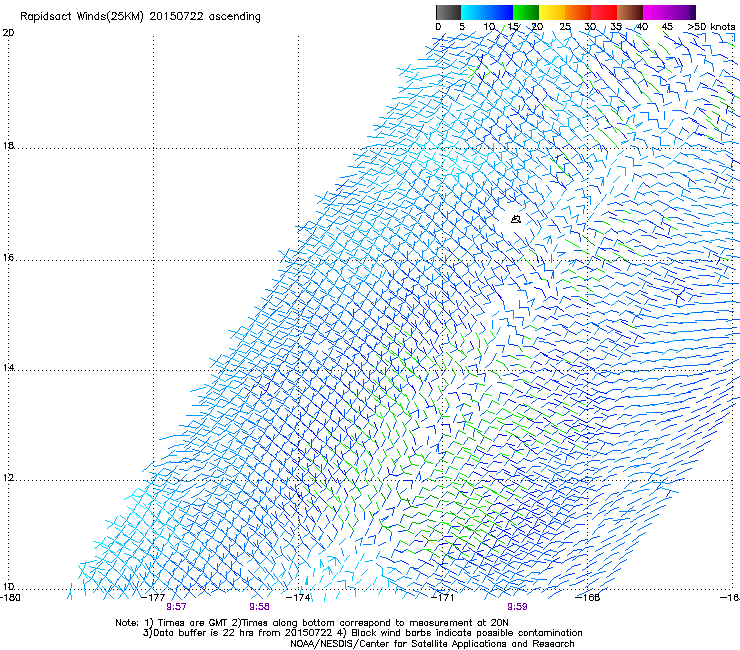740x650 pixels.
Task: Click 'Black wind barbs indicate possible contamination' note
Action: pos(467,633)
